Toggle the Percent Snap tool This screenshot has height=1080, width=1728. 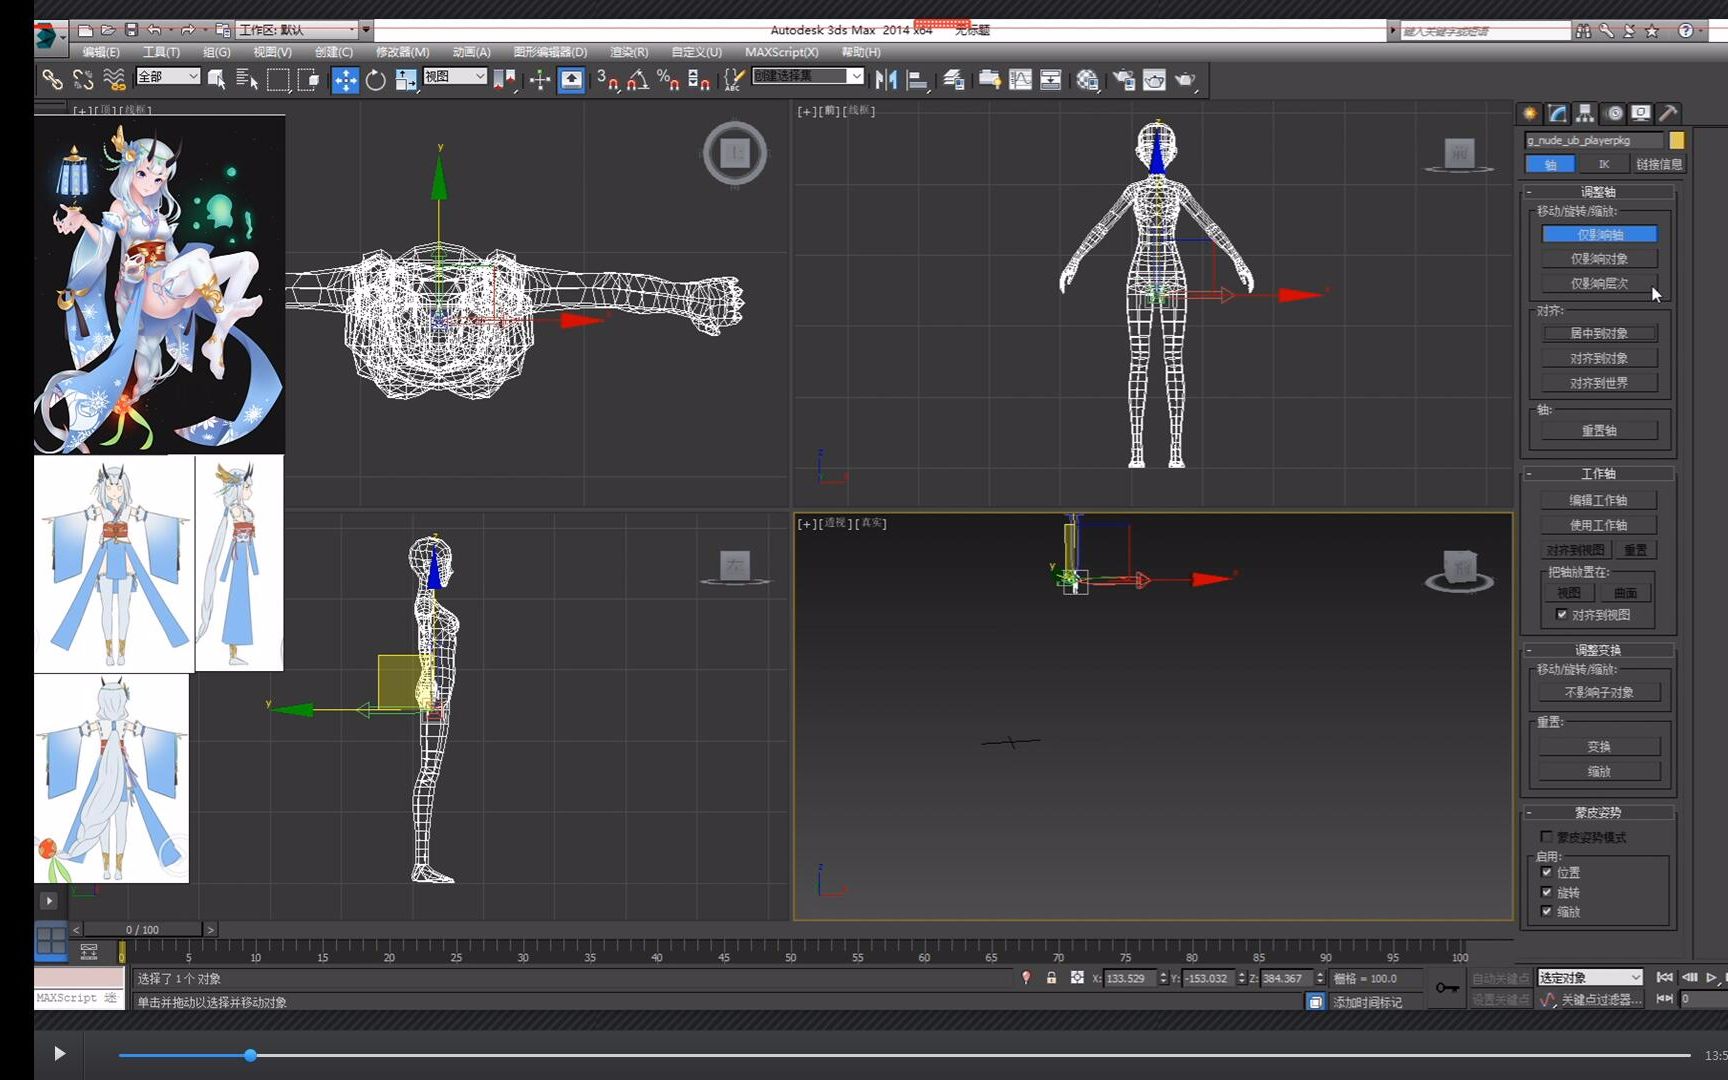click(x=668, y=80)
